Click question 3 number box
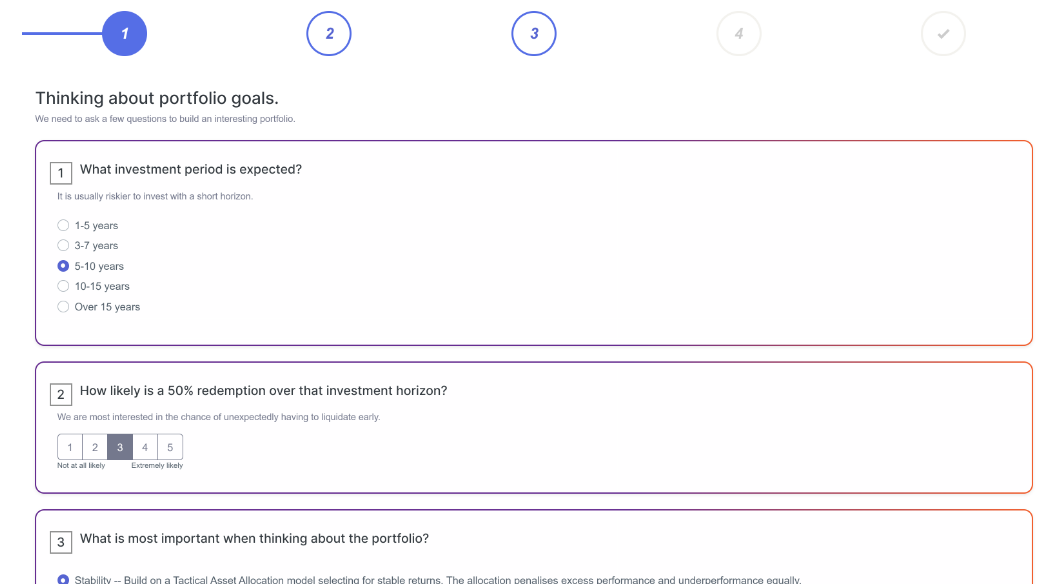Screen dimensions: 1037x584 tap(61, 542)
